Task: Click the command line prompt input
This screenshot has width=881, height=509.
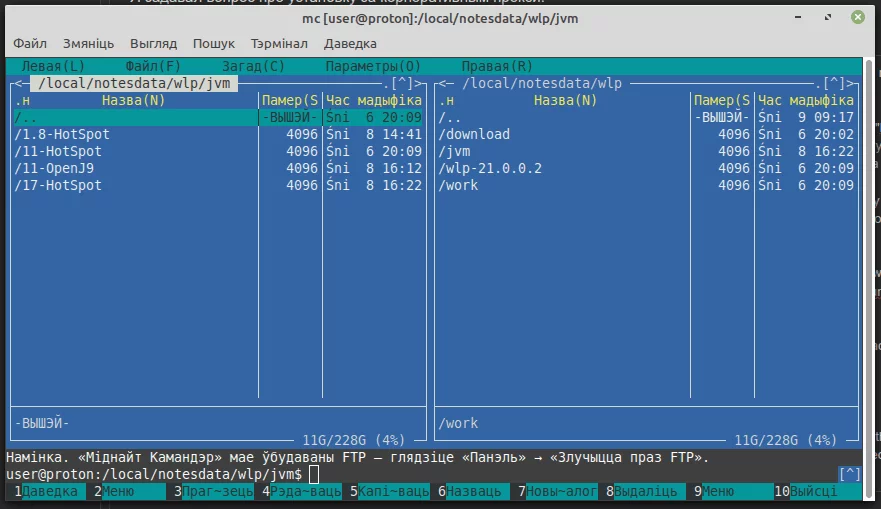Action: pyautogui.click(x=500, y=473)
